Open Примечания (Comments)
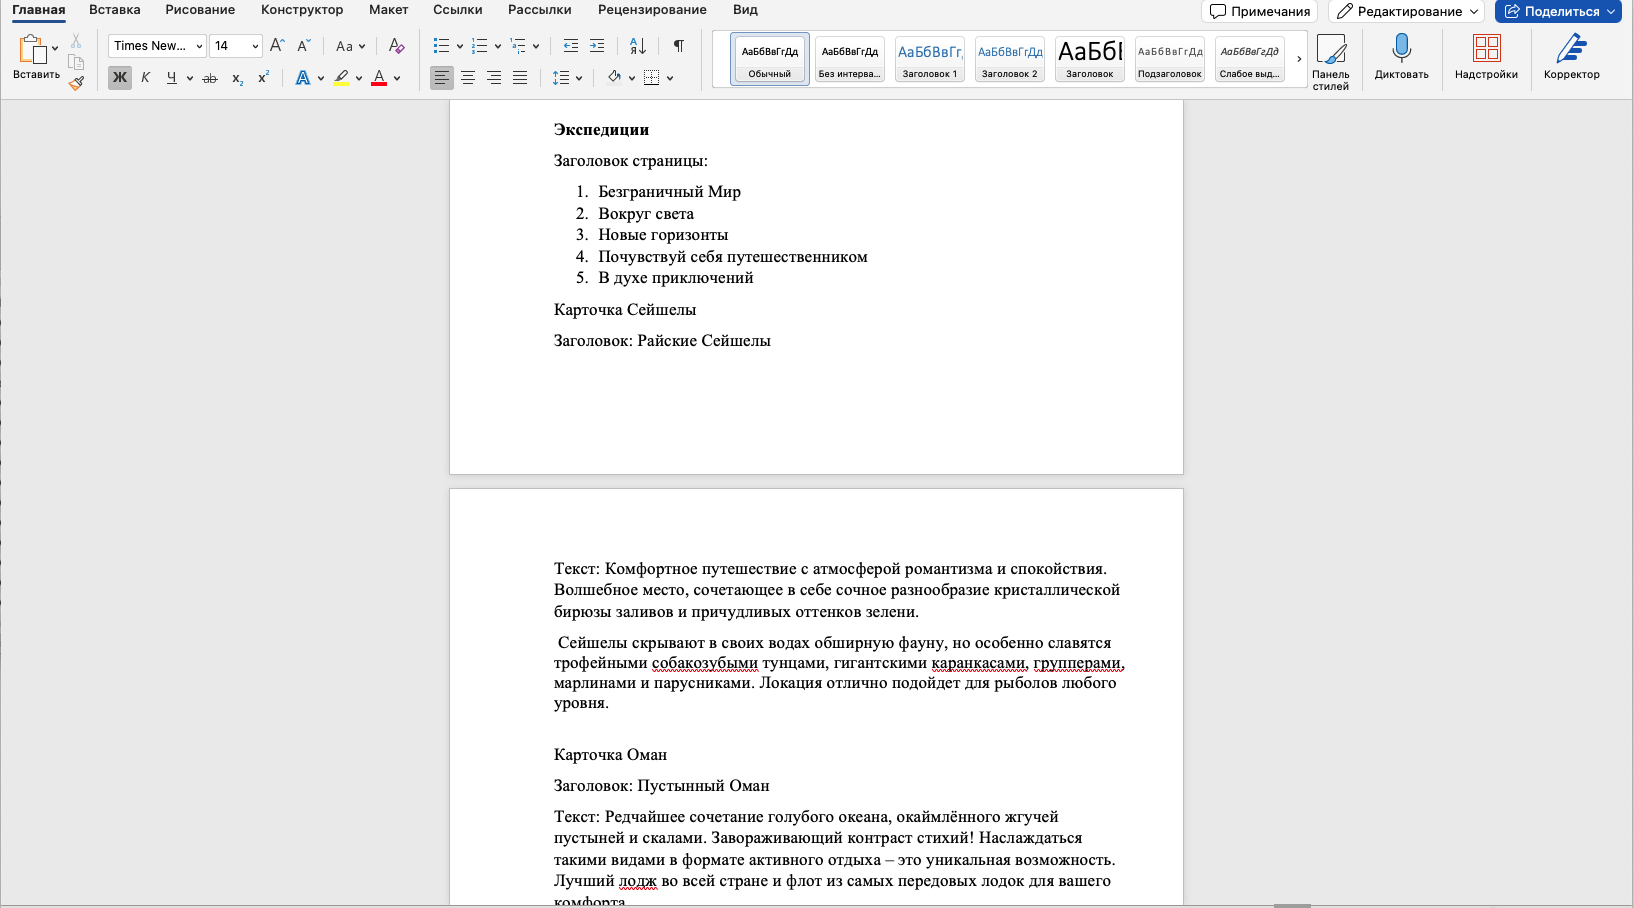 click(x=1259, y=12)
